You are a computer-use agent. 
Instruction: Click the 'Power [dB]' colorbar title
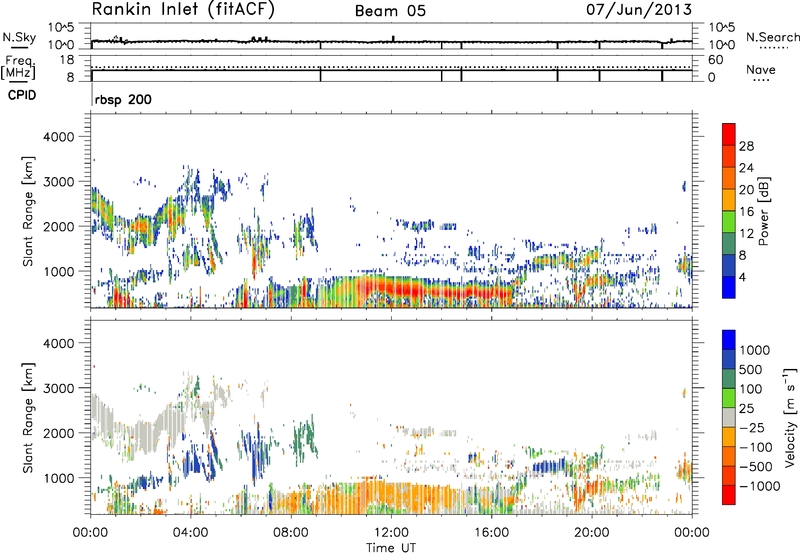click(763, 211)
